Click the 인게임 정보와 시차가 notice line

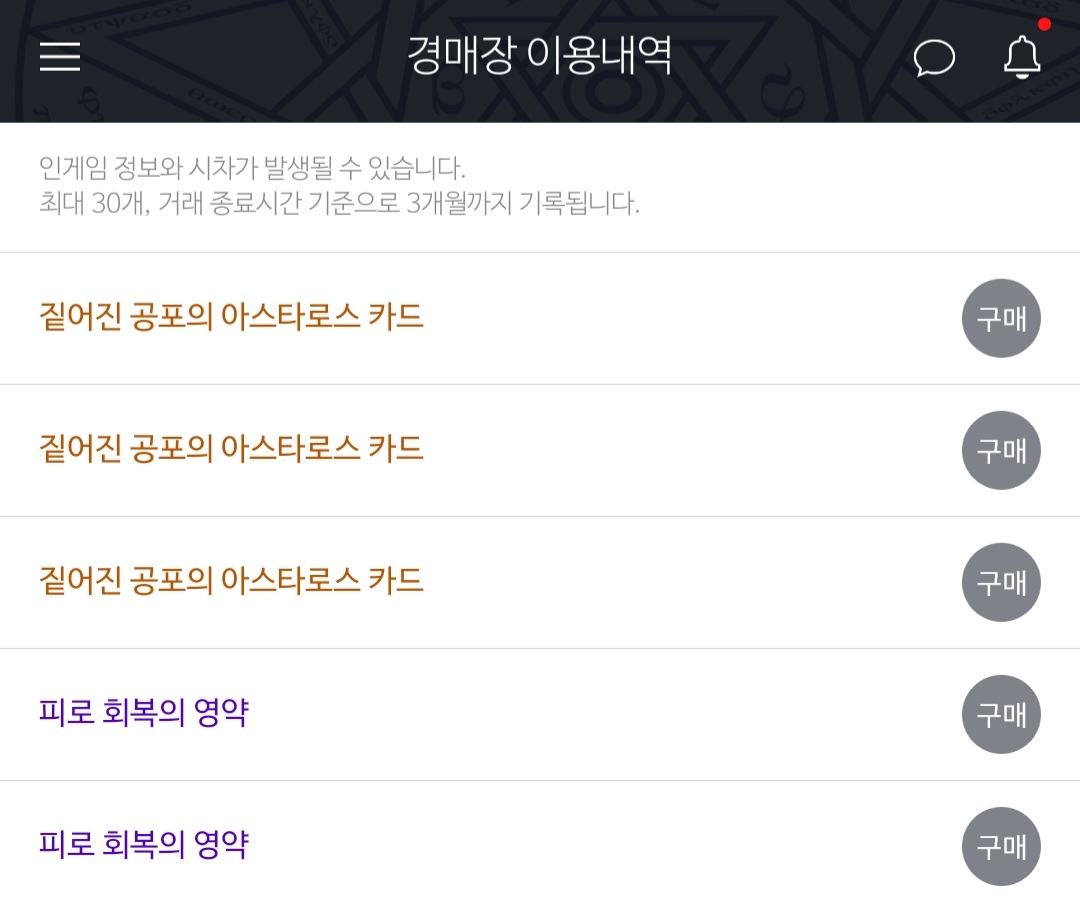252,167
